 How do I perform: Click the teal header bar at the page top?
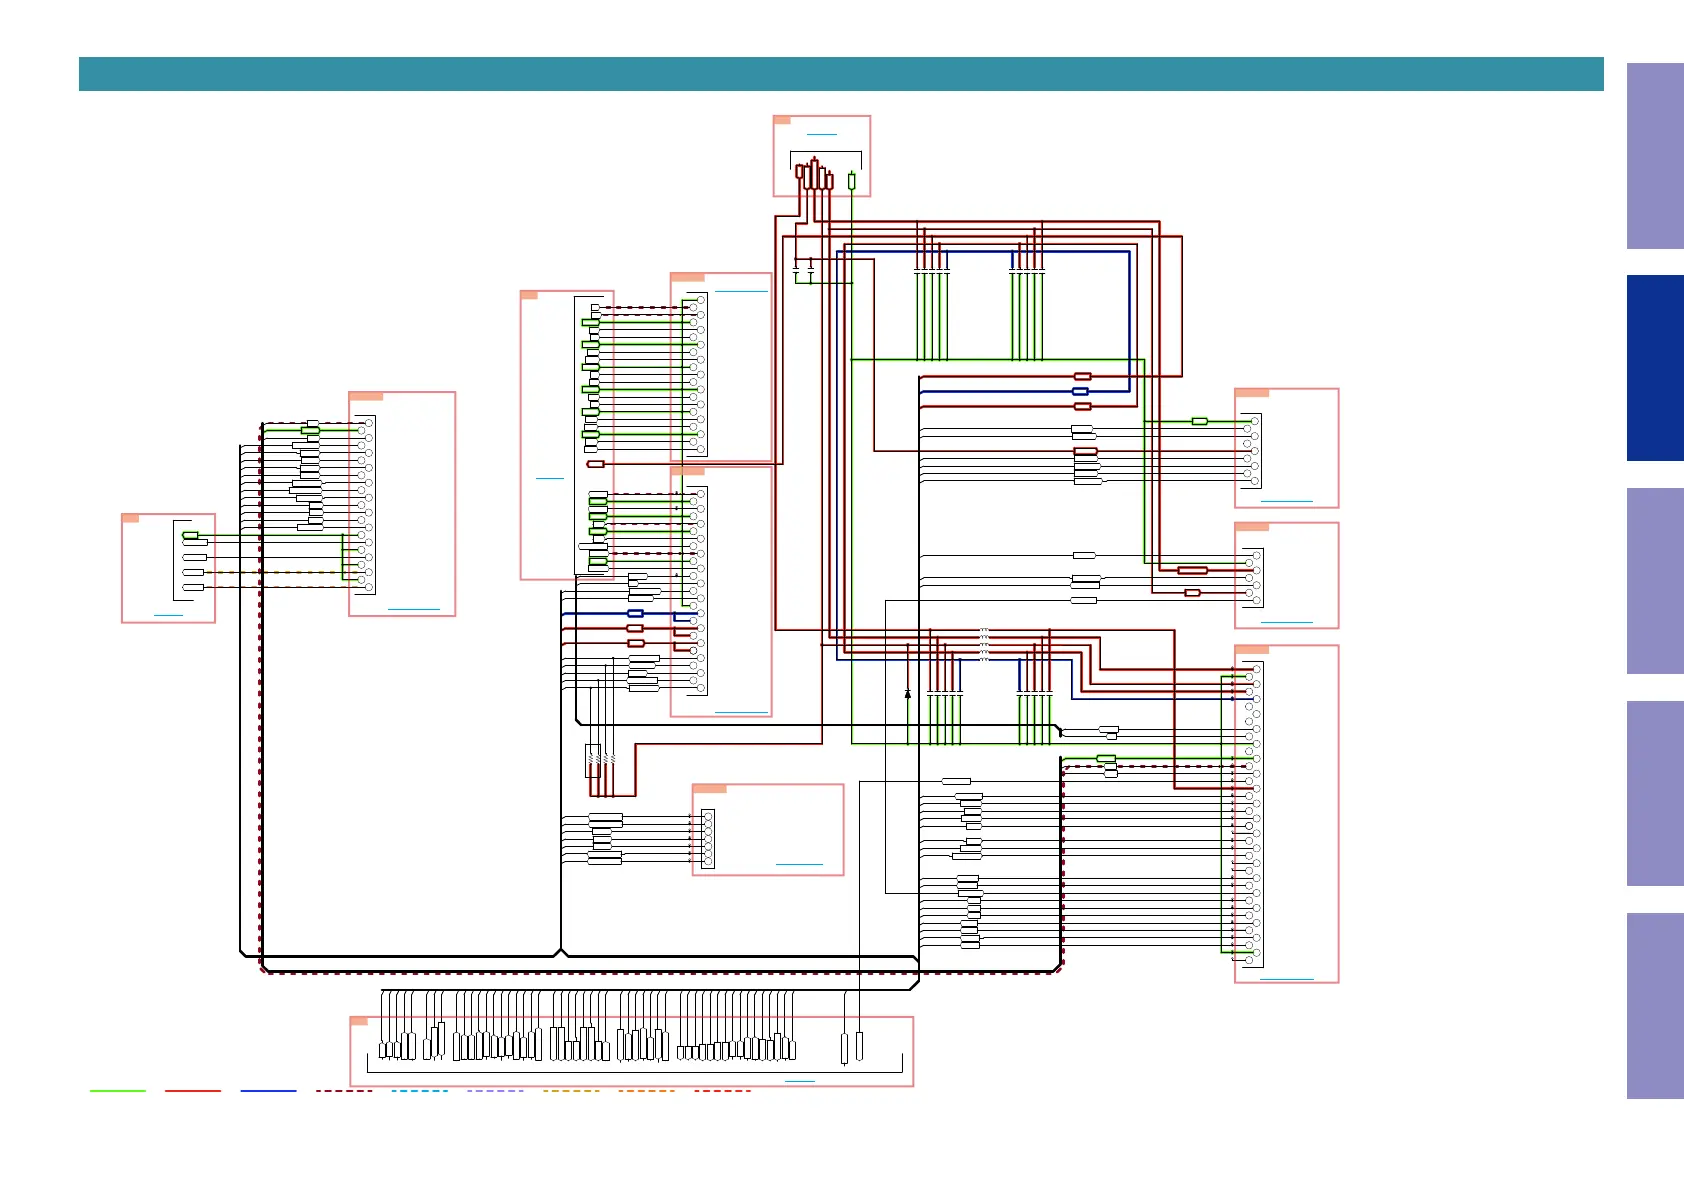(x=841, y=74)
